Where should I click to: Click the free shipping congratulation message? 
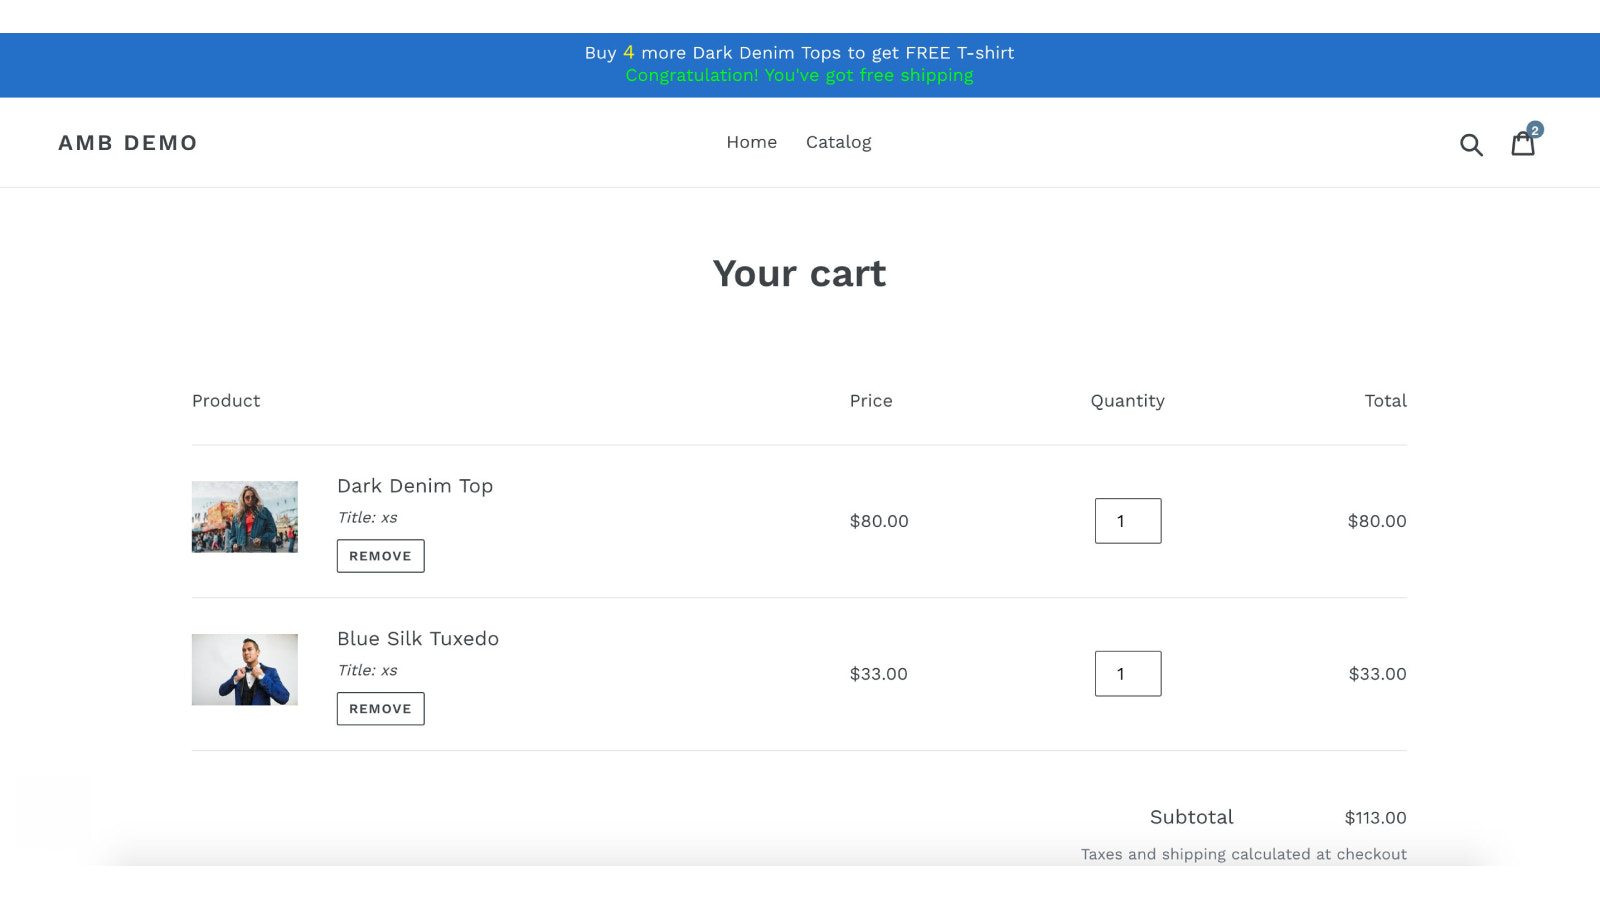pyautogui.click(x=799, y=76)
